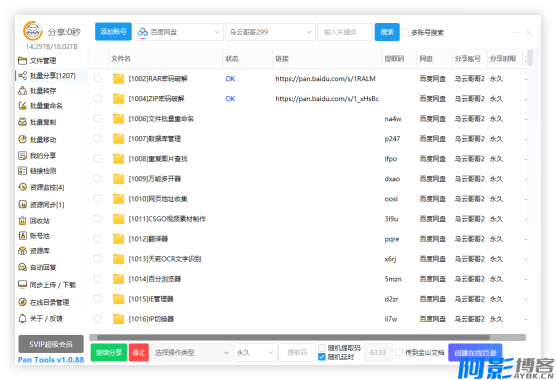Click the red 停止 button
The image size is (556, 380).
(139, 353)
